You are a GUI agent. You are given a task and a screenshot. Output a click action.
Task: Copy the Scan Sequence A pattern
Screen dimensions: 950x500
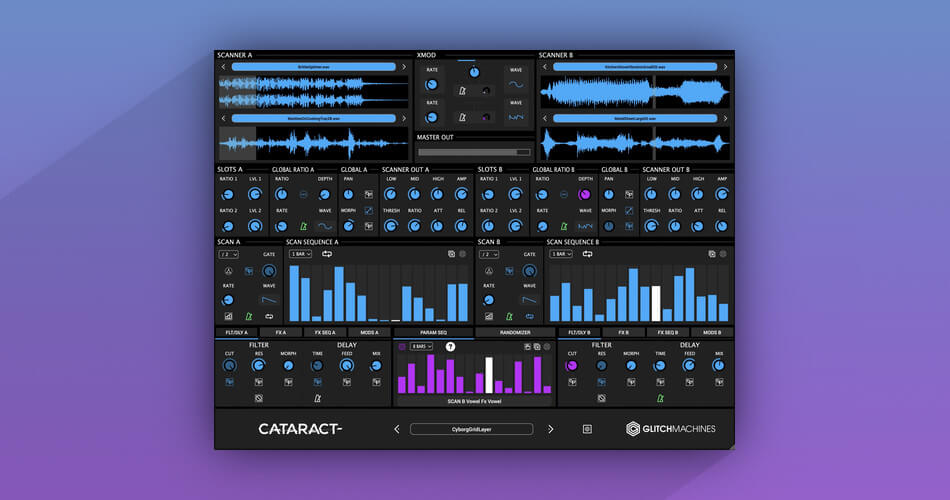(x=451, y=254)
